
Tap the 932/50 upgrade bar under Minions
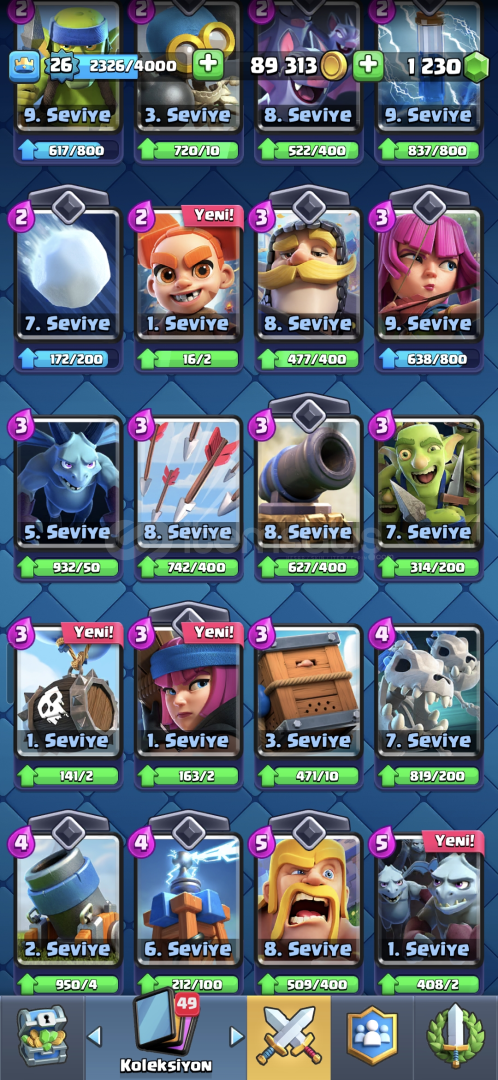(68, 568)
